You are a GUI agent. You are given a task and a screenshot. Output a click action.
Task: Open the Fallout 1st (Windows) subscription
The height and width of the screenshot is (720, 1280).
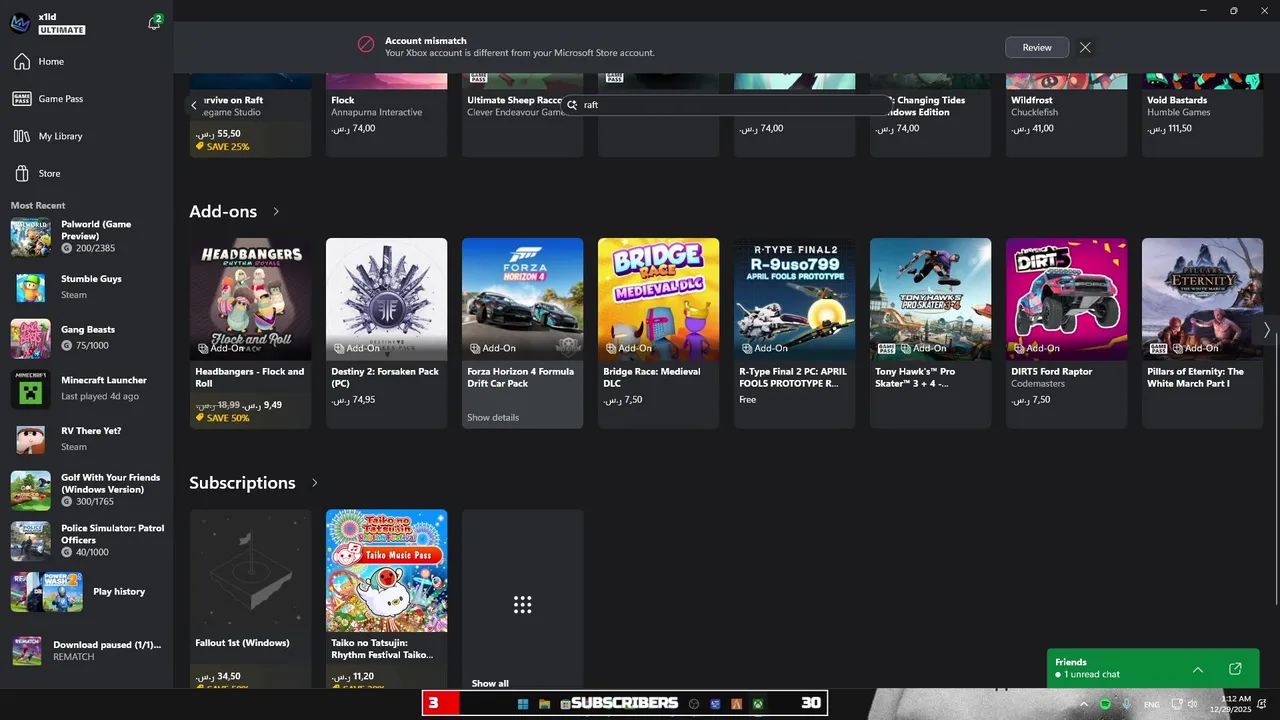(250, 599)
